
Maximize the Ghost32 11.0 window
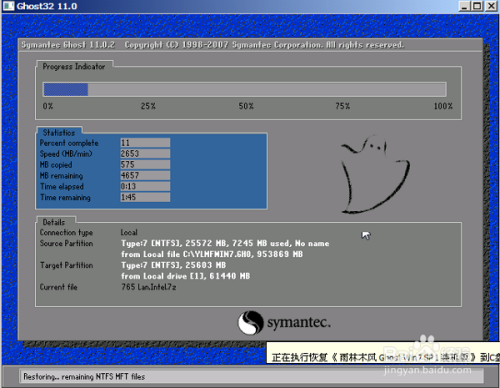click(477, 6)
